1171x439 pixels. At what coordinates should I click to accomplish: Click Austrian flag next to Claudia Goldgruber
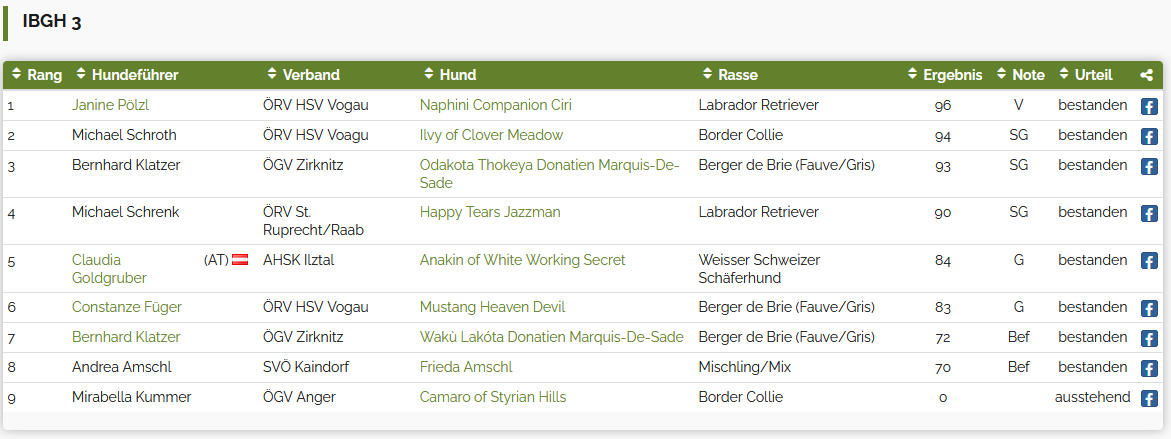click(x=240, y=260)
